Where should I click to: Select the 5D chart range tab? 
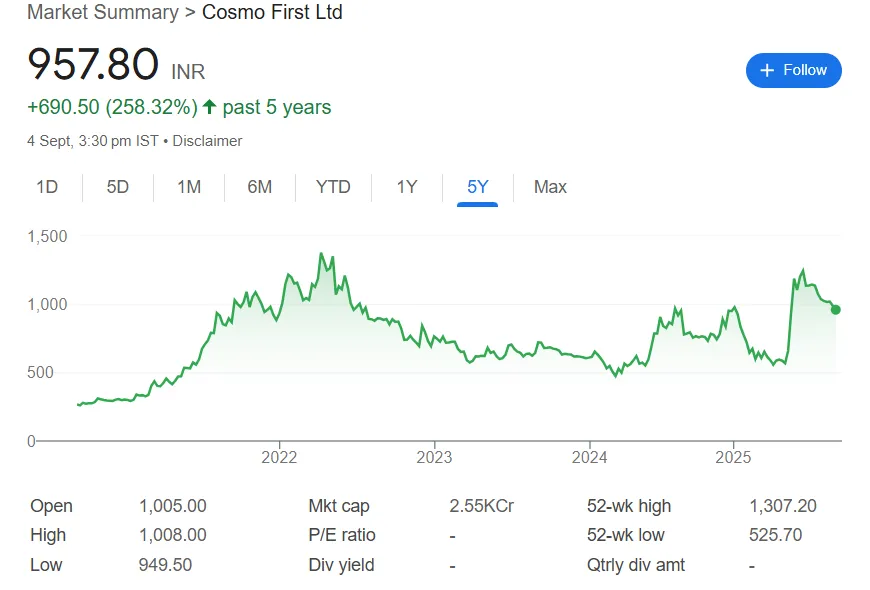(118, 187)
